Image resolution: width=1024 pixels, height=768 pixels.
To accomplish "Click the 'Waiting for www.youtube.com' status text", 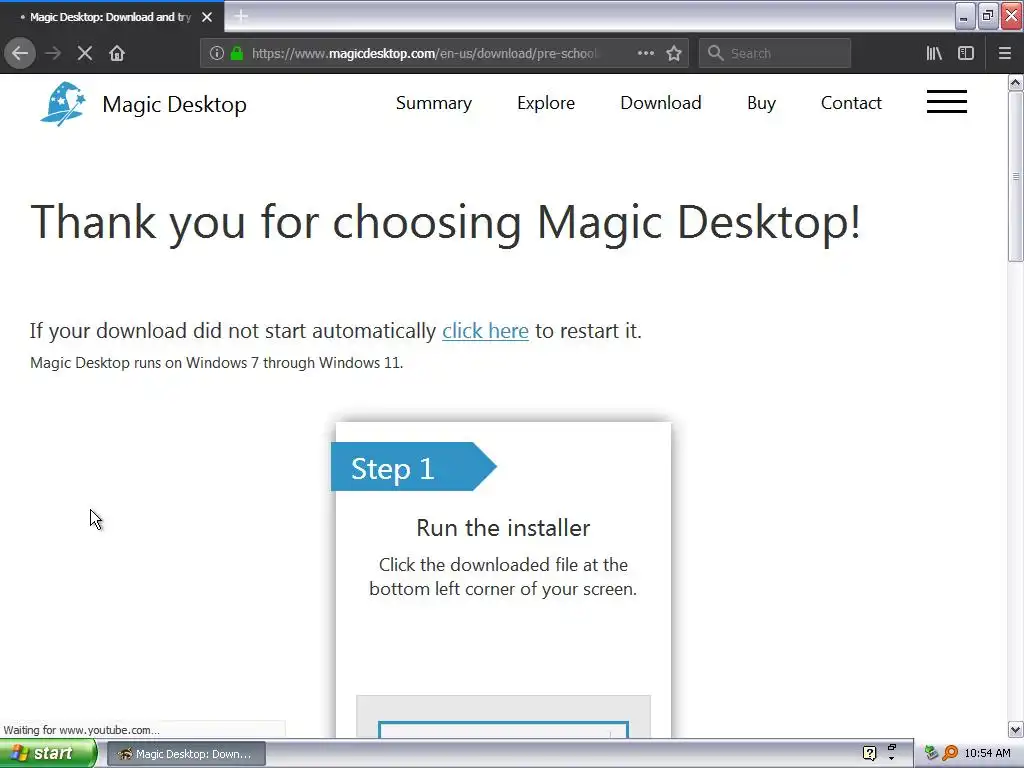I will [82, 730].
